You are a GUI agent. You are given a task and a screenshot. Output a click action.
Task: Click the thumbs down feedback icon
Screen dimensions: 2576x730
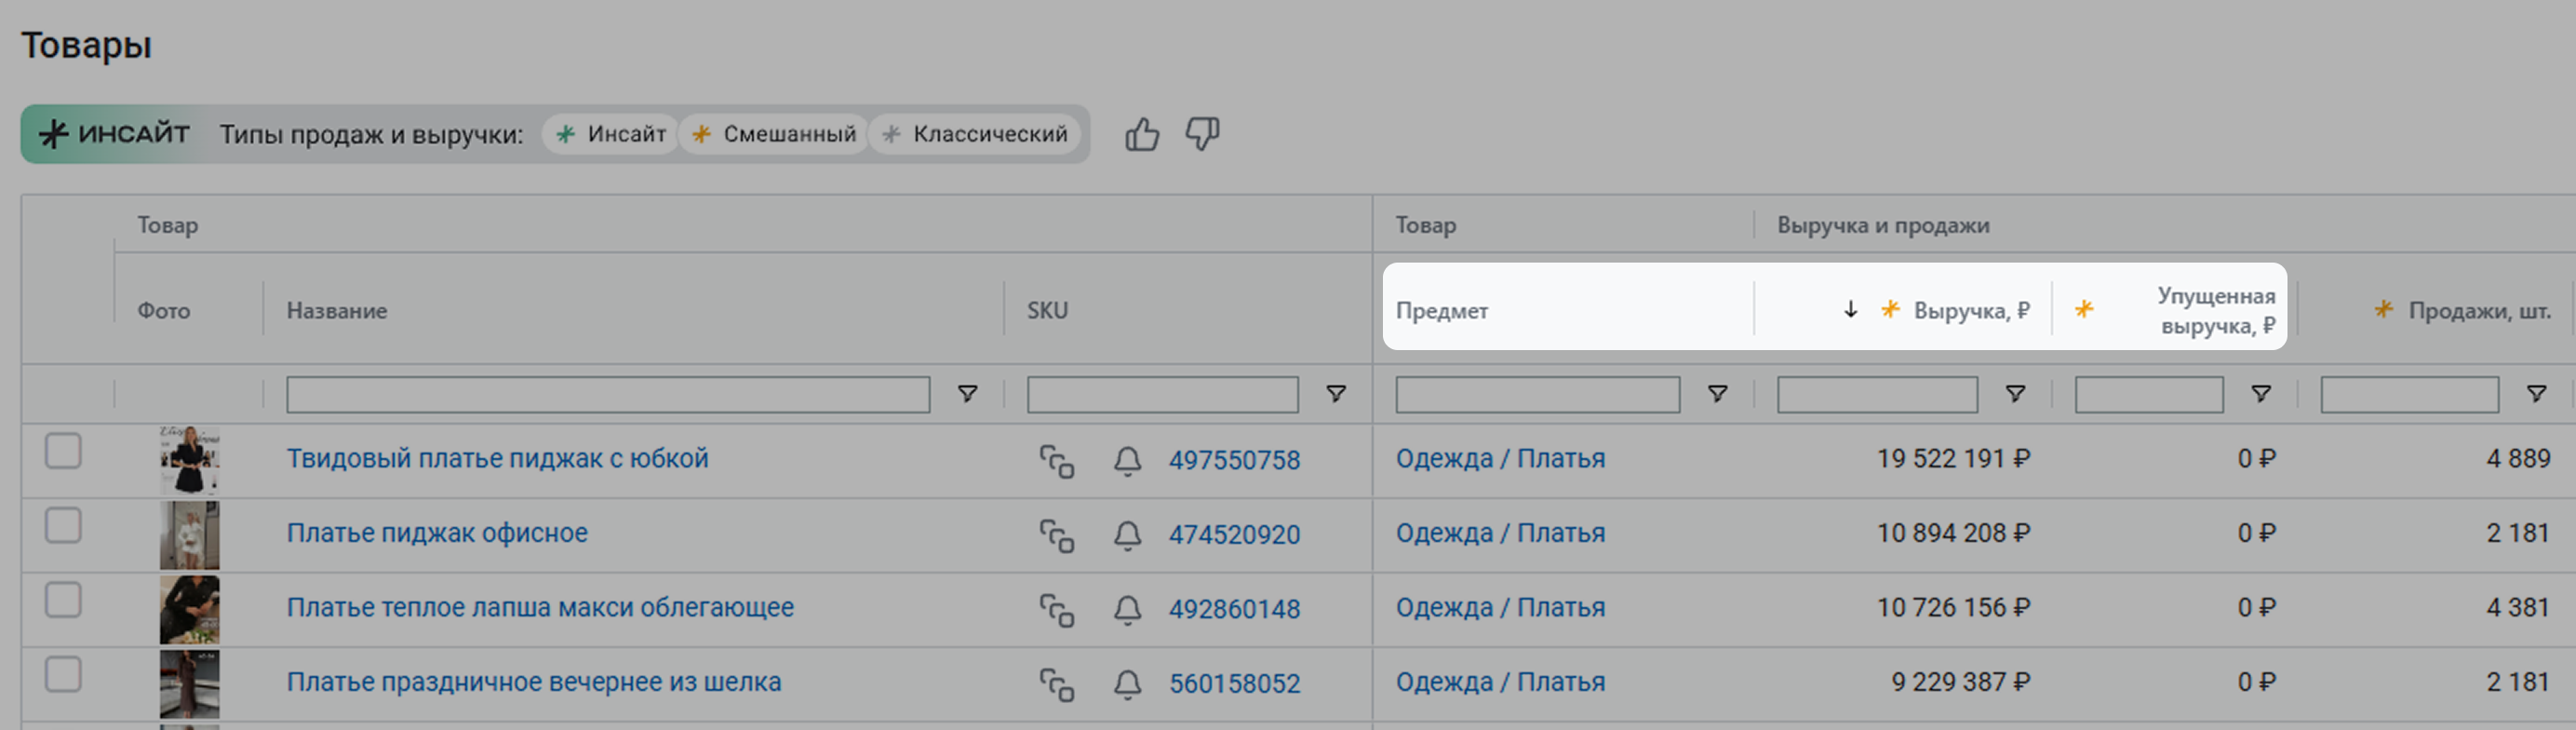tap(1202, 134)
